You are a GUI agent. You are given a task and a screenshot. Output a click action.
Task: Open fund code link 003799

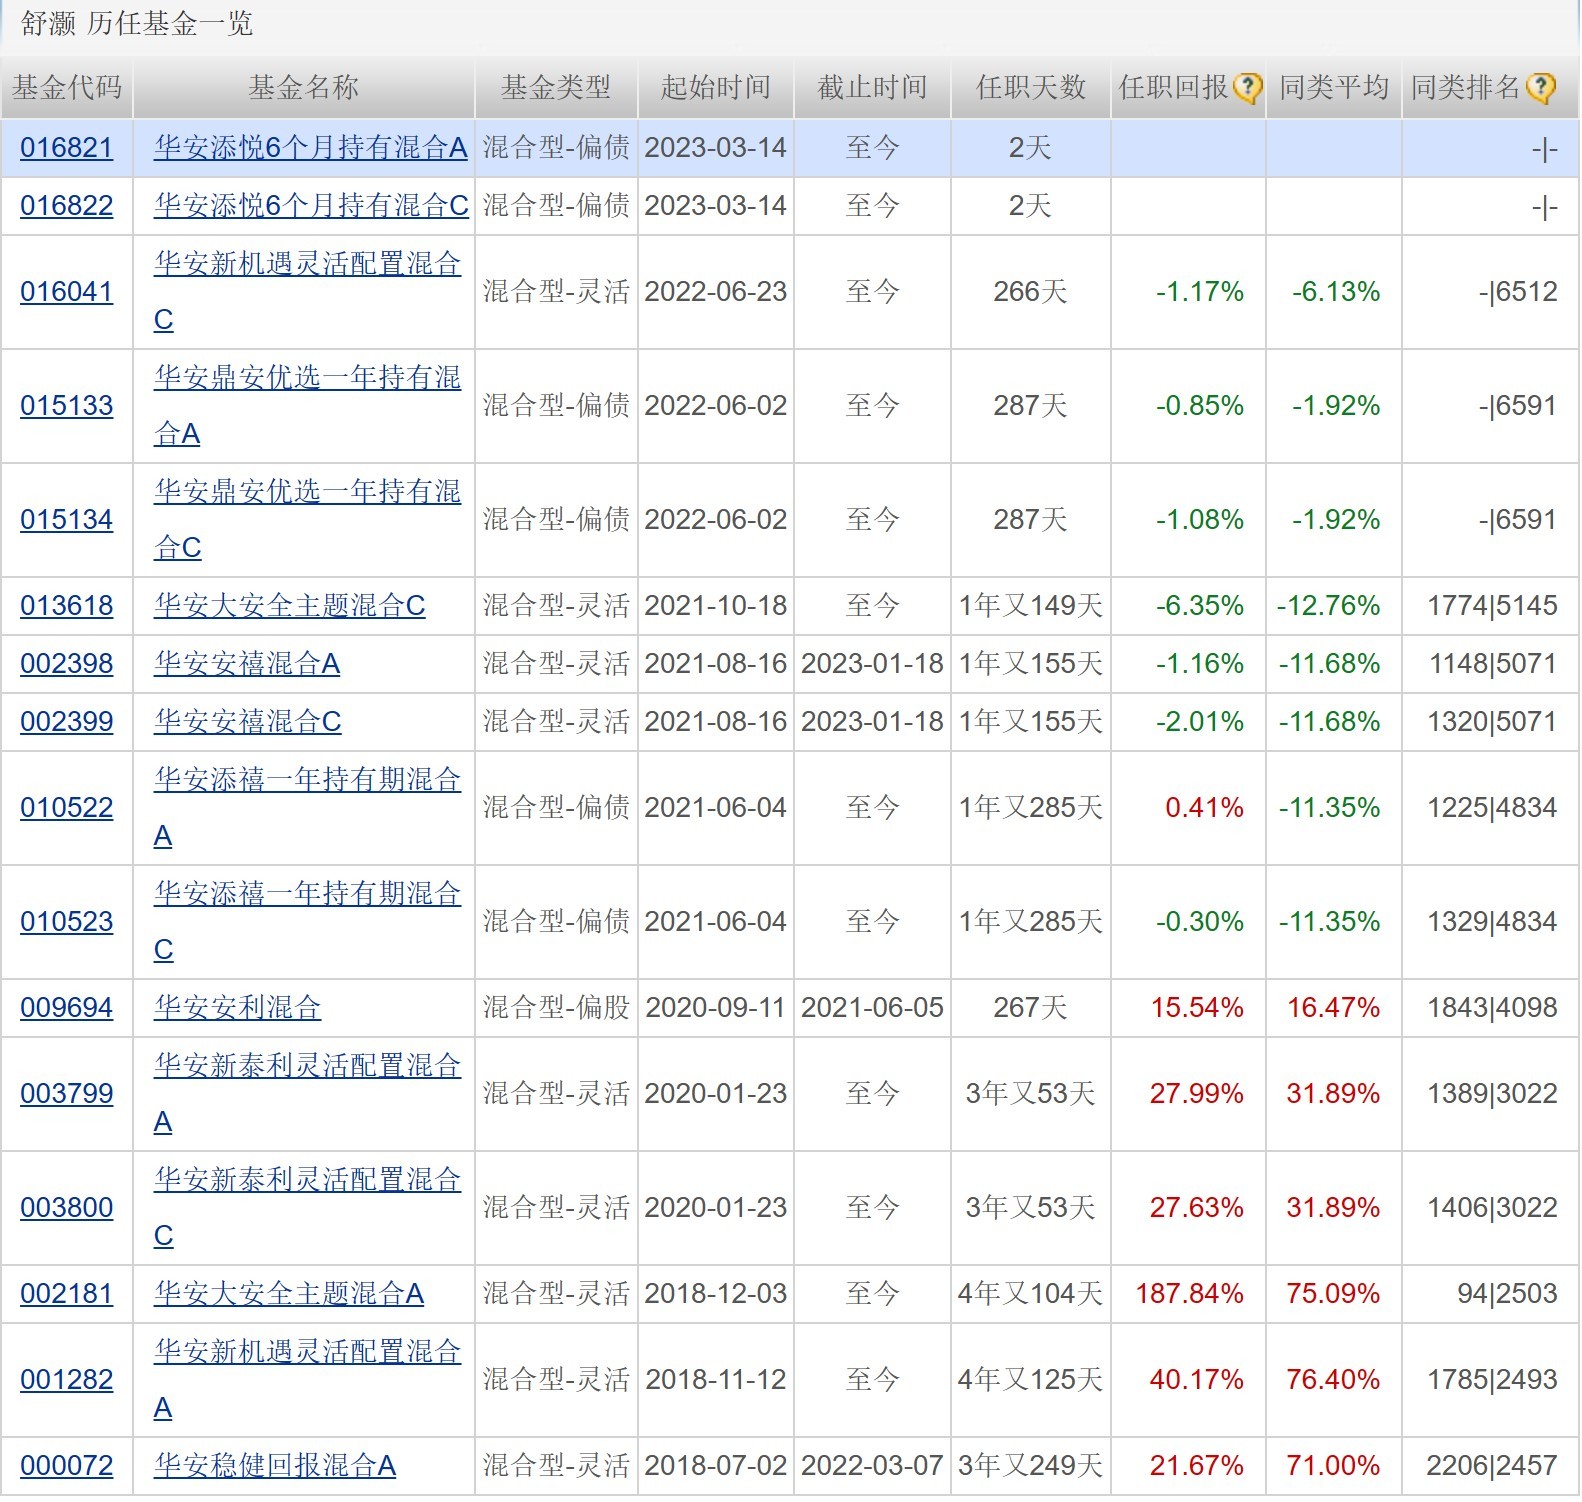click(67, 1094)
